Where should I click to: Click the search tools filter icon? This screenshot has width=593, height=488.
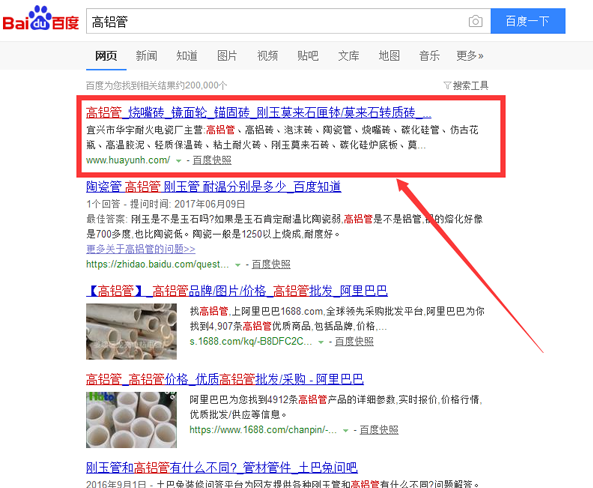(x=447, y=85)
